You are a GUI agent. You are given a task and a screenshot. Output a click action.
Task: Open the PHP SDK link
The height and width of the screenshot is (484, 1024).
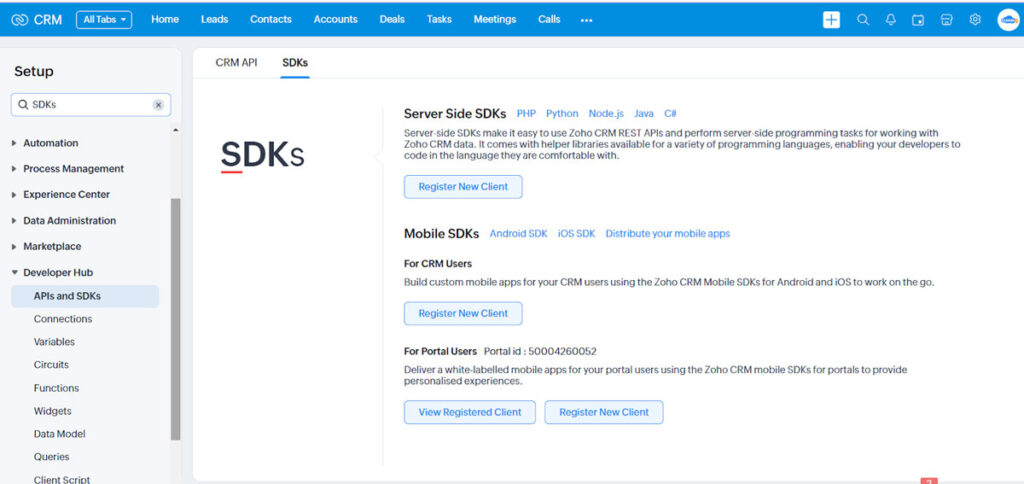click(526, 114)
